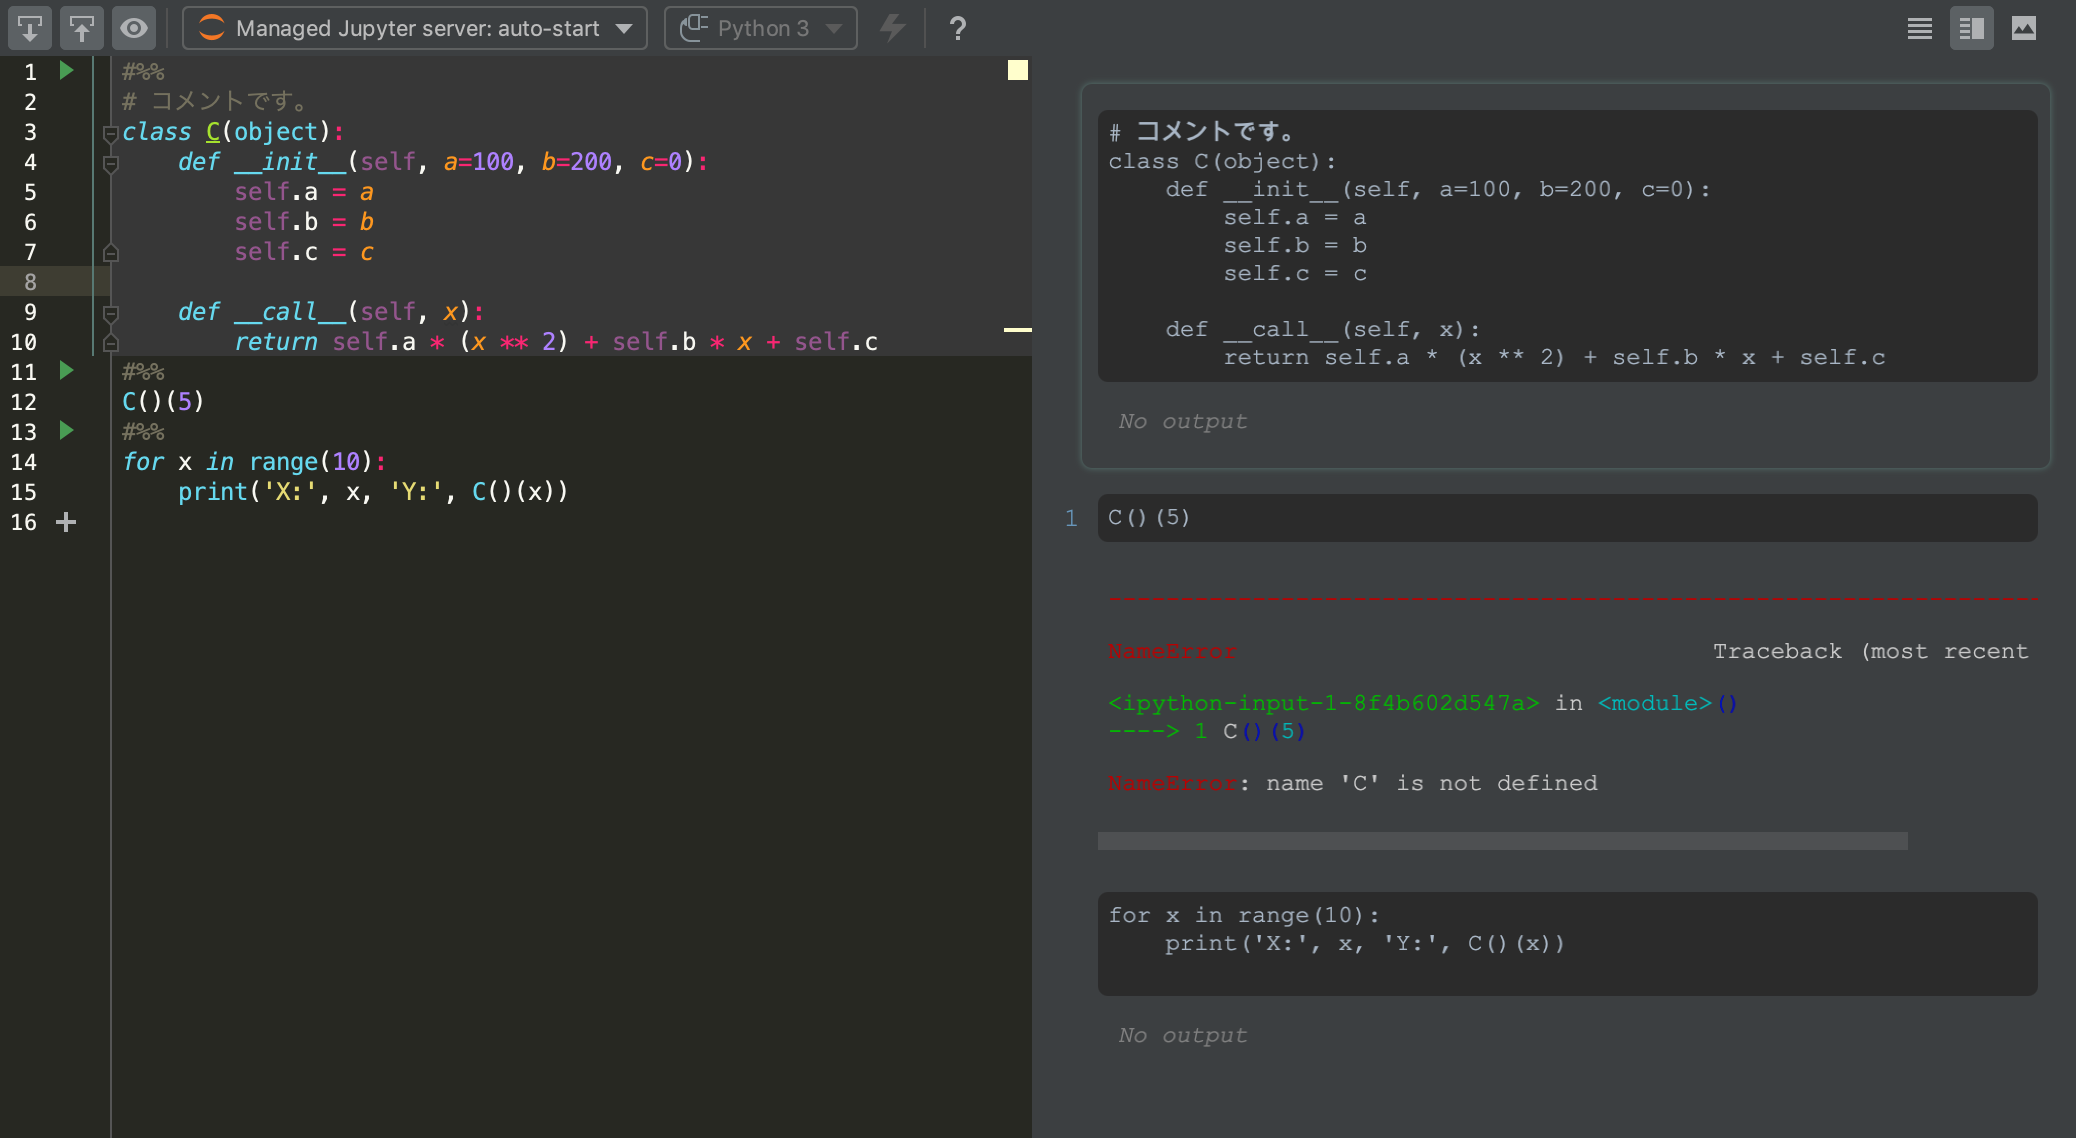2076x1138 pixels.
Task: Switch to editor-only view mode
Action: point(1920,28)
